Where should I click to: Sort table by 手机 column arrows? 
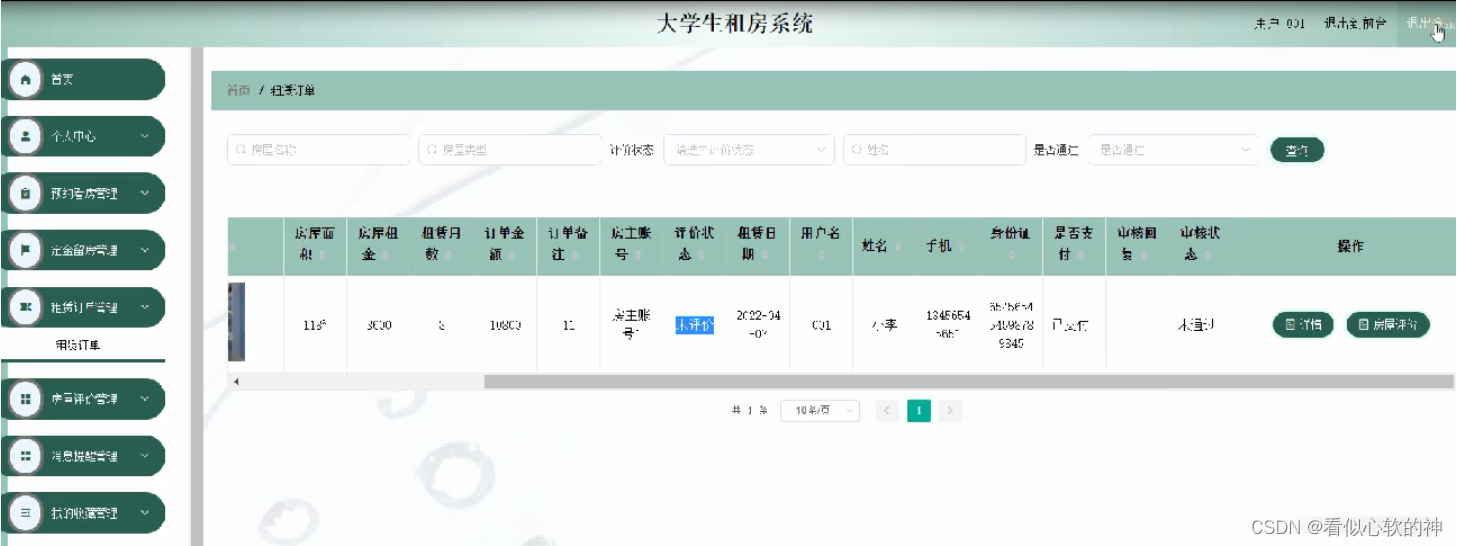(x=962, y=247)
